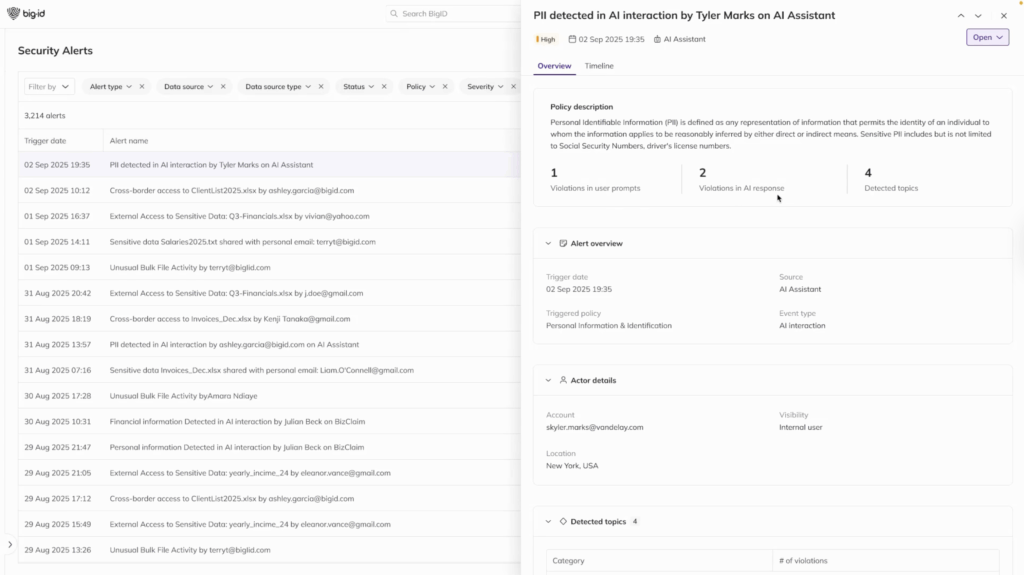Viewport: 1024px width, 575px height.
Task: Close the alert details panel
Action: point(1004,16)
